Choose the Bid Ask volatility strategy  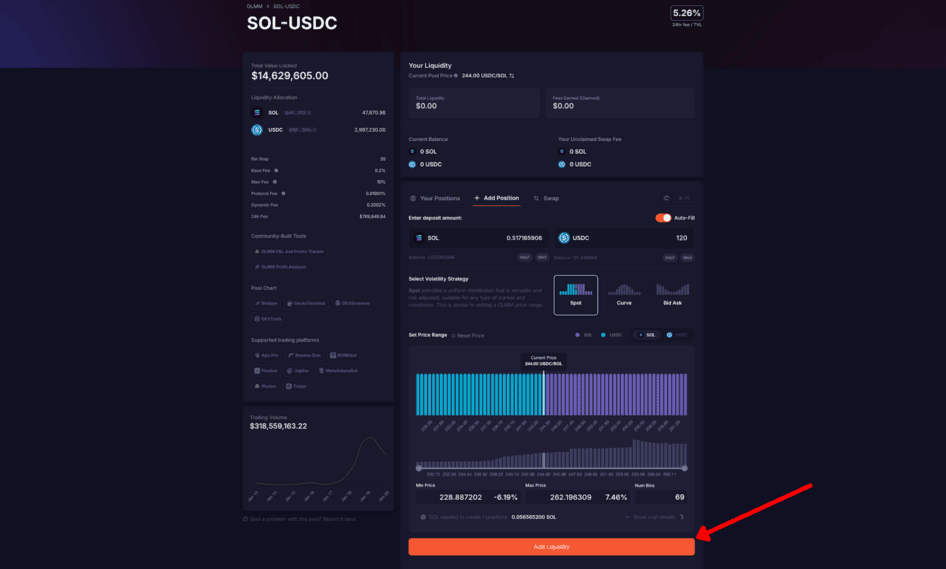pos(672,295)
